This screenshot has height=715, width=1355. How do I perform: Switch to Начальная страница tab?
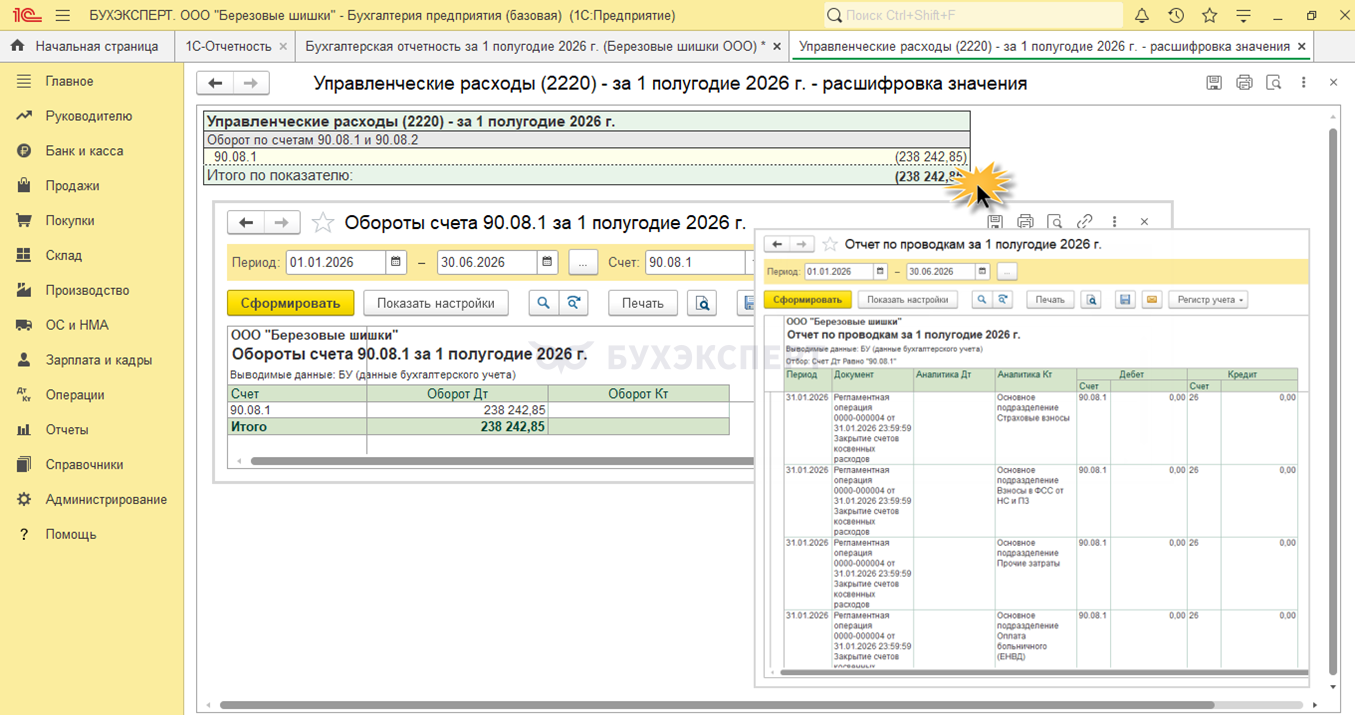click(86, 46)
